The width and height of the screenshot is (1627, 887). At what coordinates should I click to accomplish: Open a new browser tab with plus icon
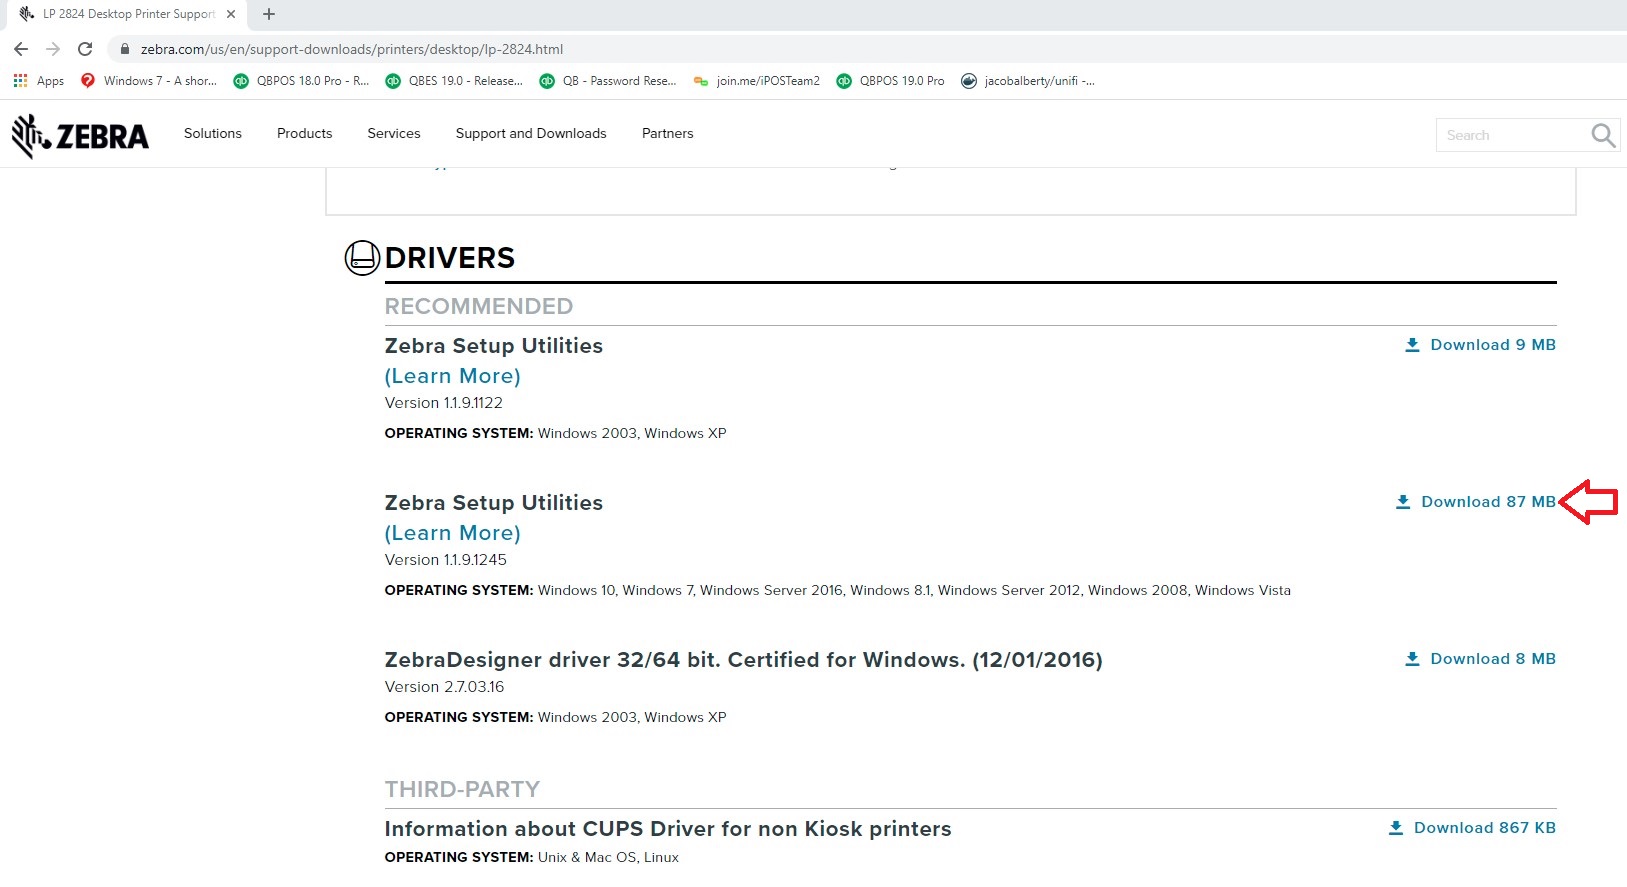click(268, 14)
